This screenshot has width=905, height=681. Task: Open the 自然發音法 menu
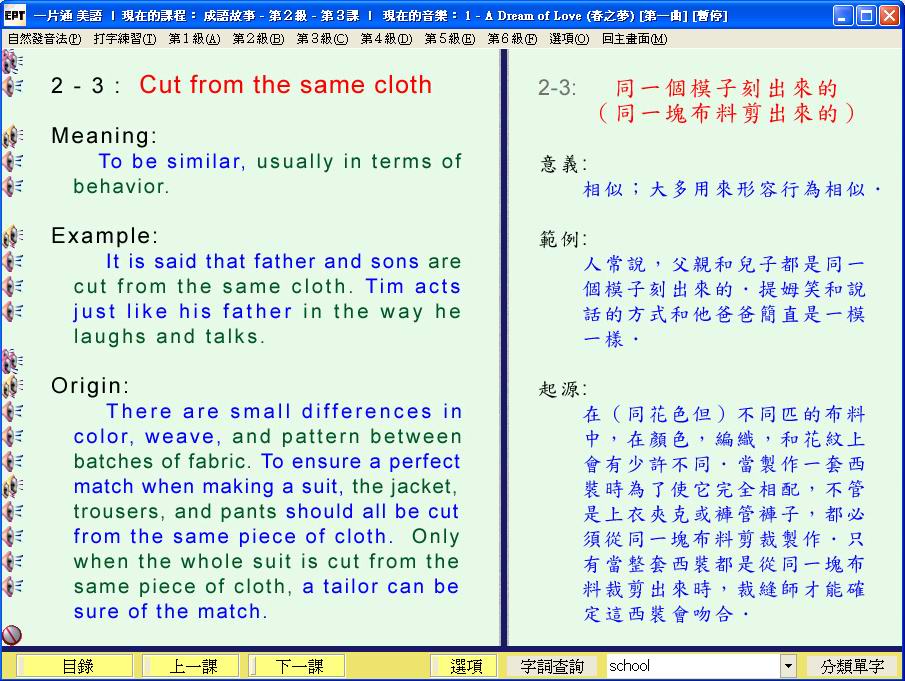[44, 39]
